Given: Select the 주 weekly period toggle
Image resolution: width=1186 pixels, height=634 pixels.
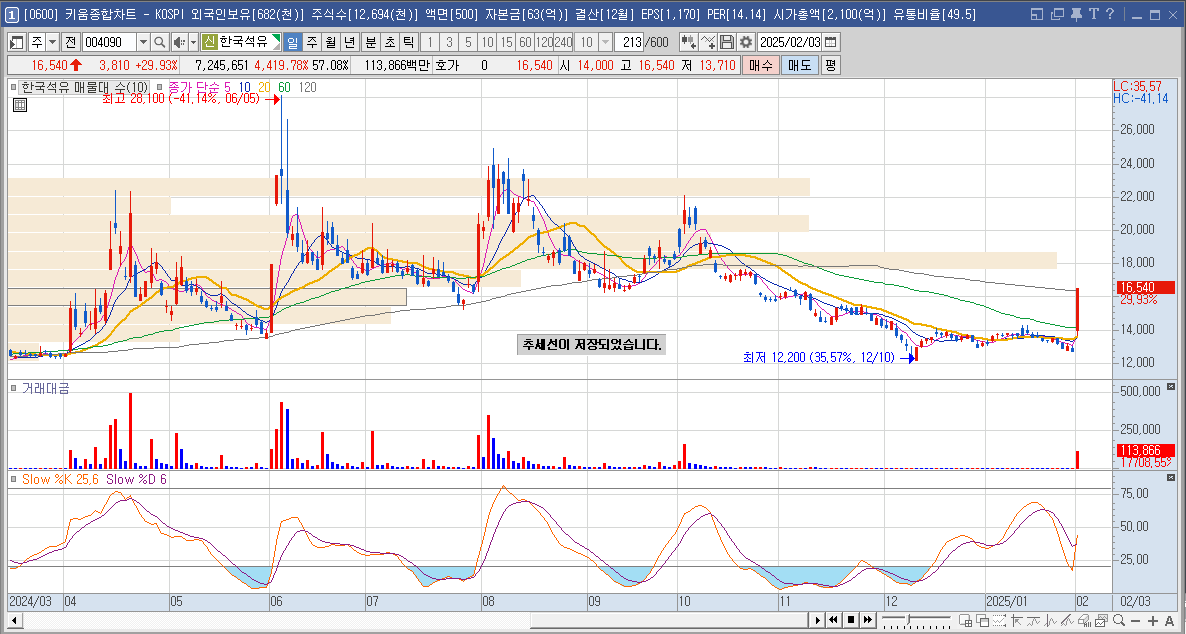Looking at the screenshot, I should coord(312,42).
